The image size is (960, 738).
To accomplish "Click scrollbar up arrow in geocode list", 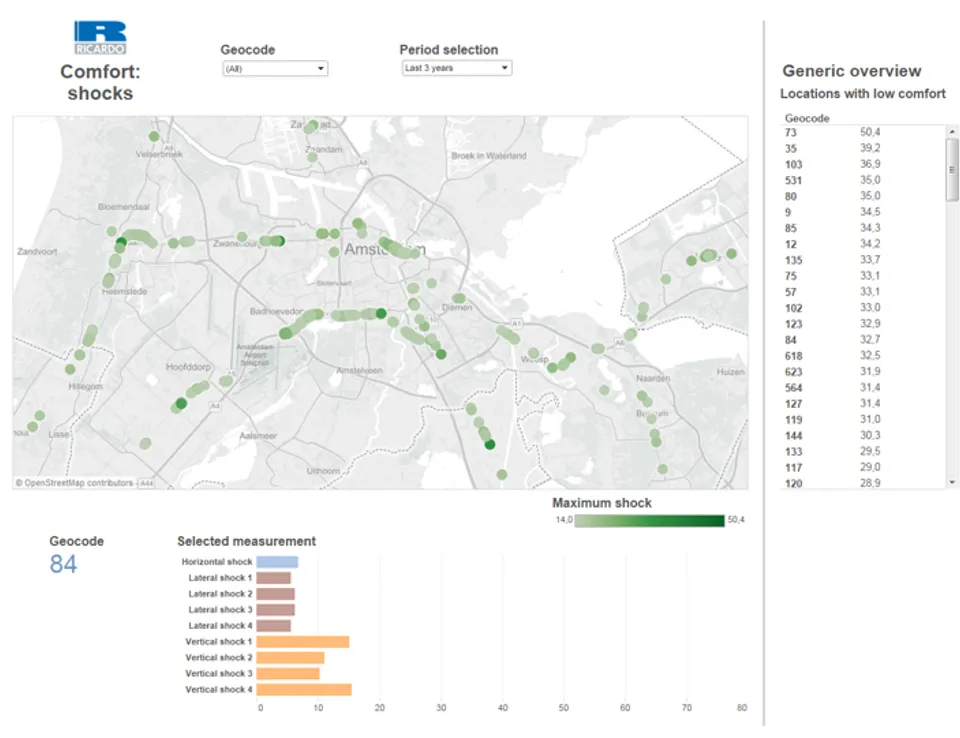I will tap(952, 131).
